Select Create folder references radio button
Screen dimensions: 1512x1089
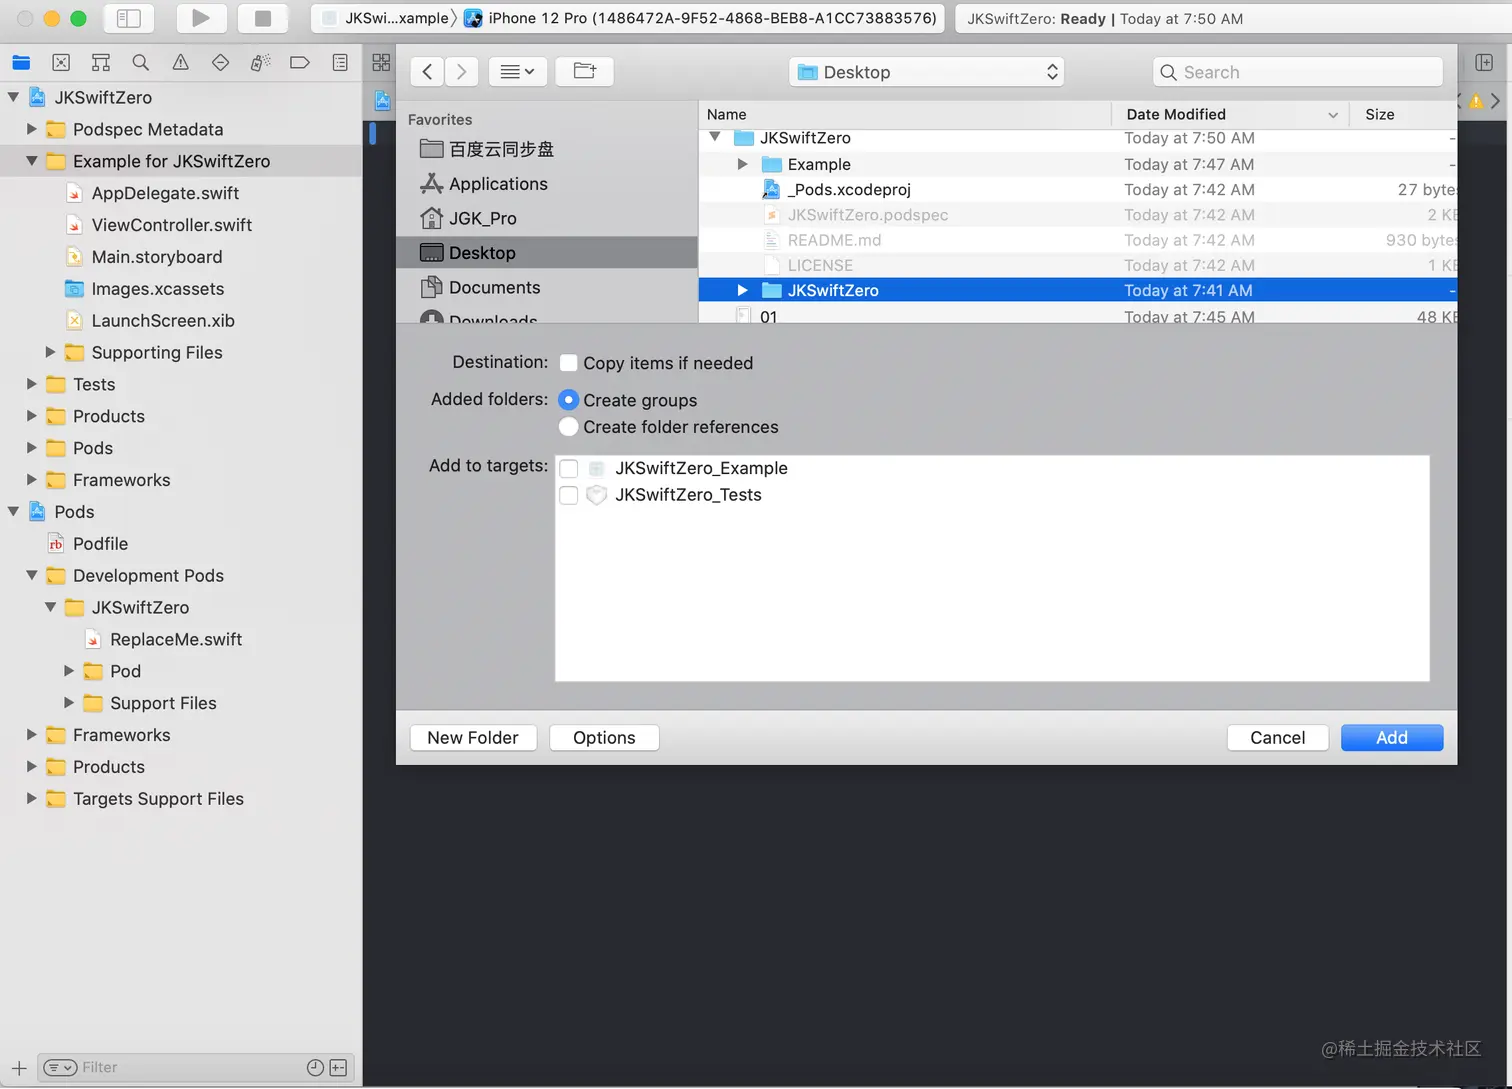pos(568,427)
